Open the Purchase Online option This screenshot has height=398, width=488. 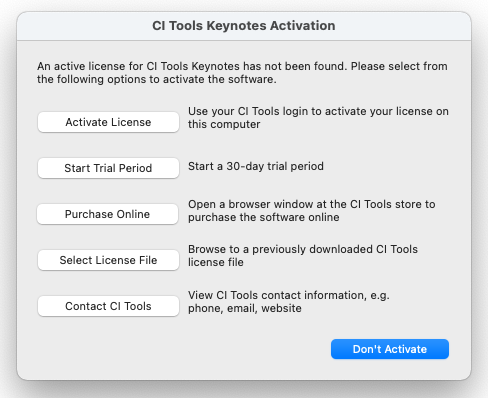[x=107, y=214]
